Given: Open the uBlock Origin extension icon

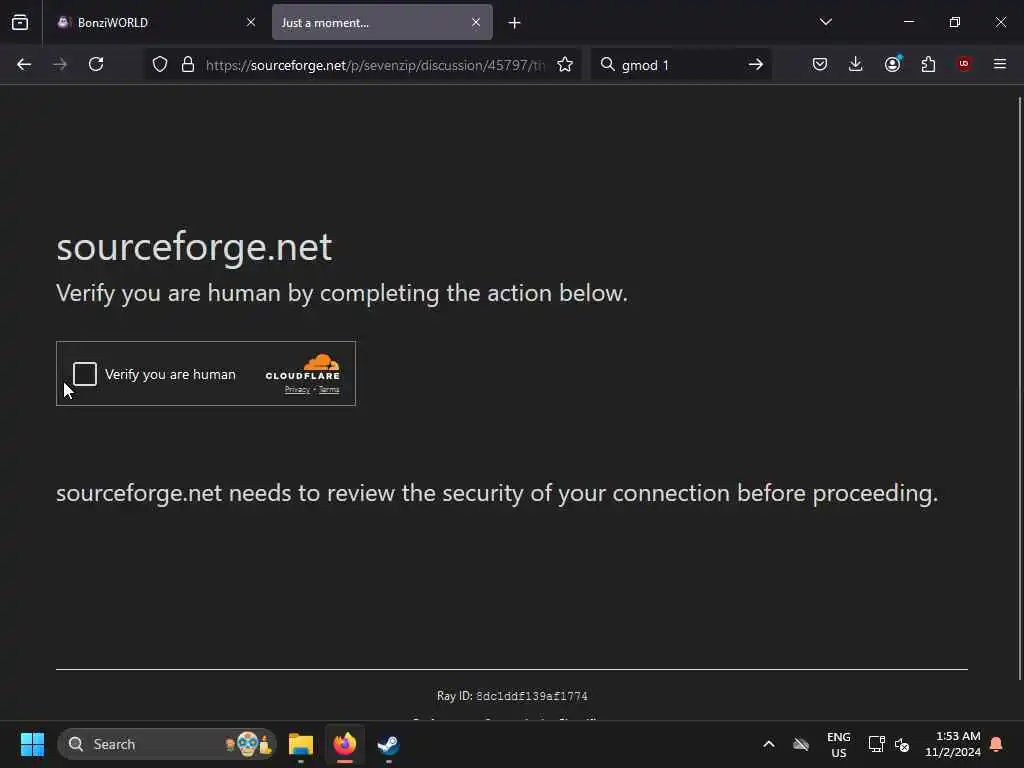Looking at the screenshot, I should click(964, 64).
